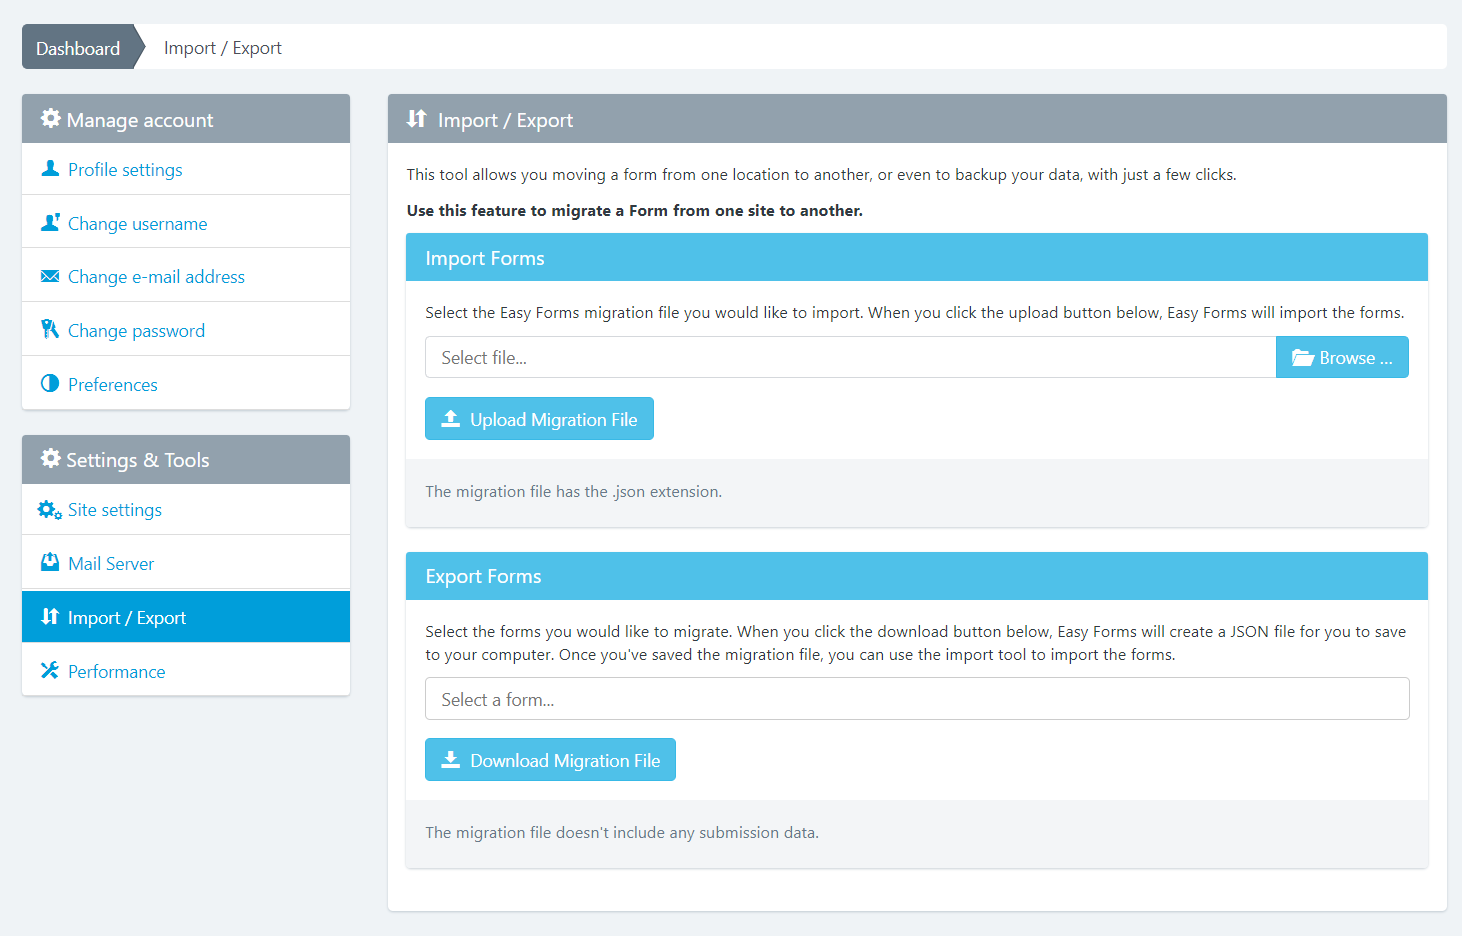Open Profile settings page
The width and height of the screenshot is (1462, 936).
(125, 170)
